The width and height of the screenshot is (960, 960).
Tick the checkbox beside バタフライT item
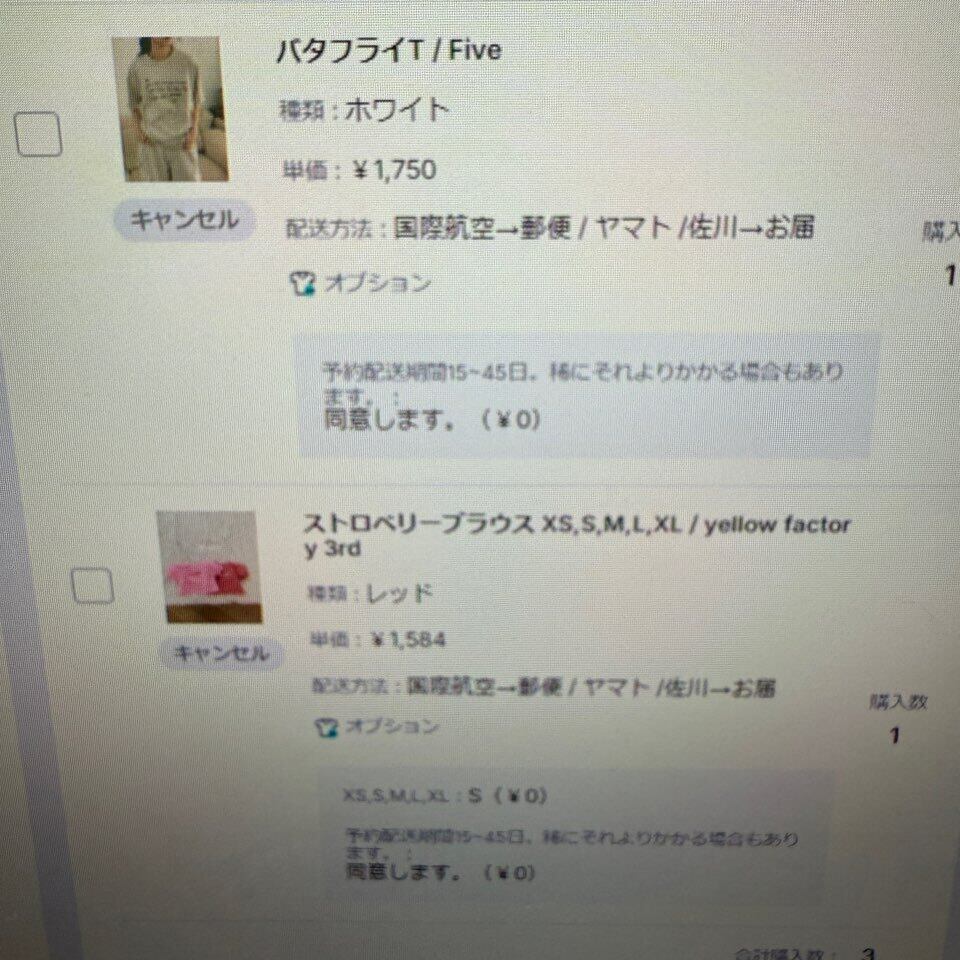(x=38, y=133)
